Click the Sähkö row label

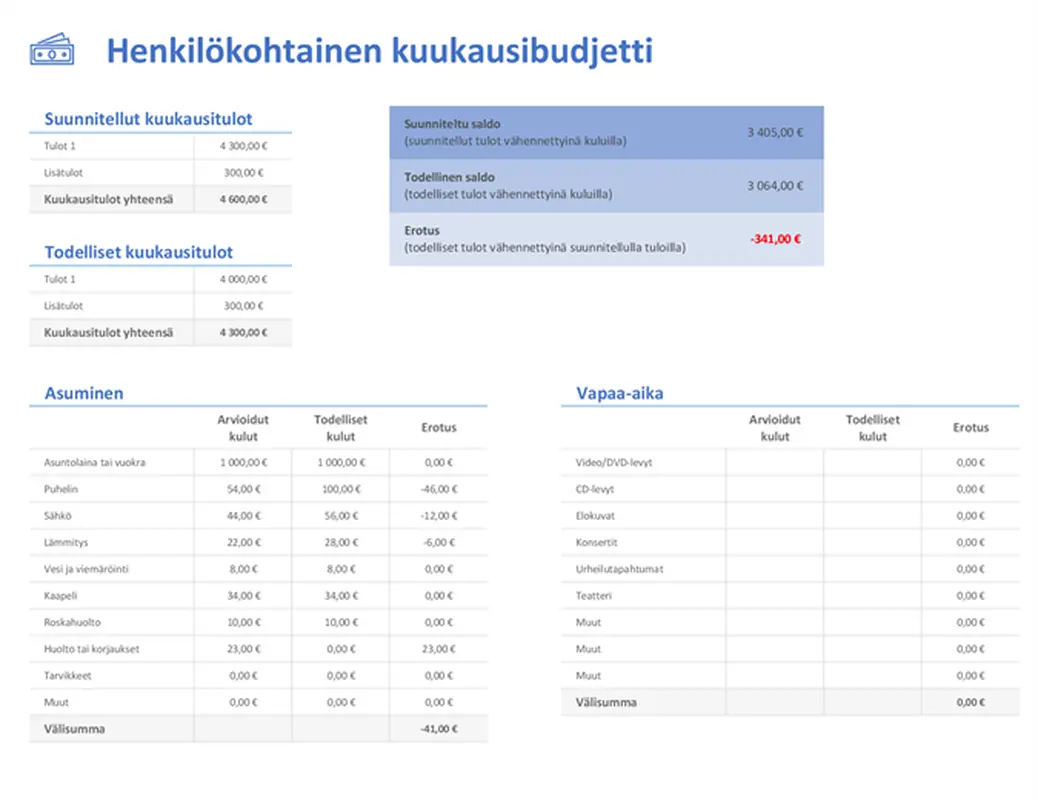(58, 515)
